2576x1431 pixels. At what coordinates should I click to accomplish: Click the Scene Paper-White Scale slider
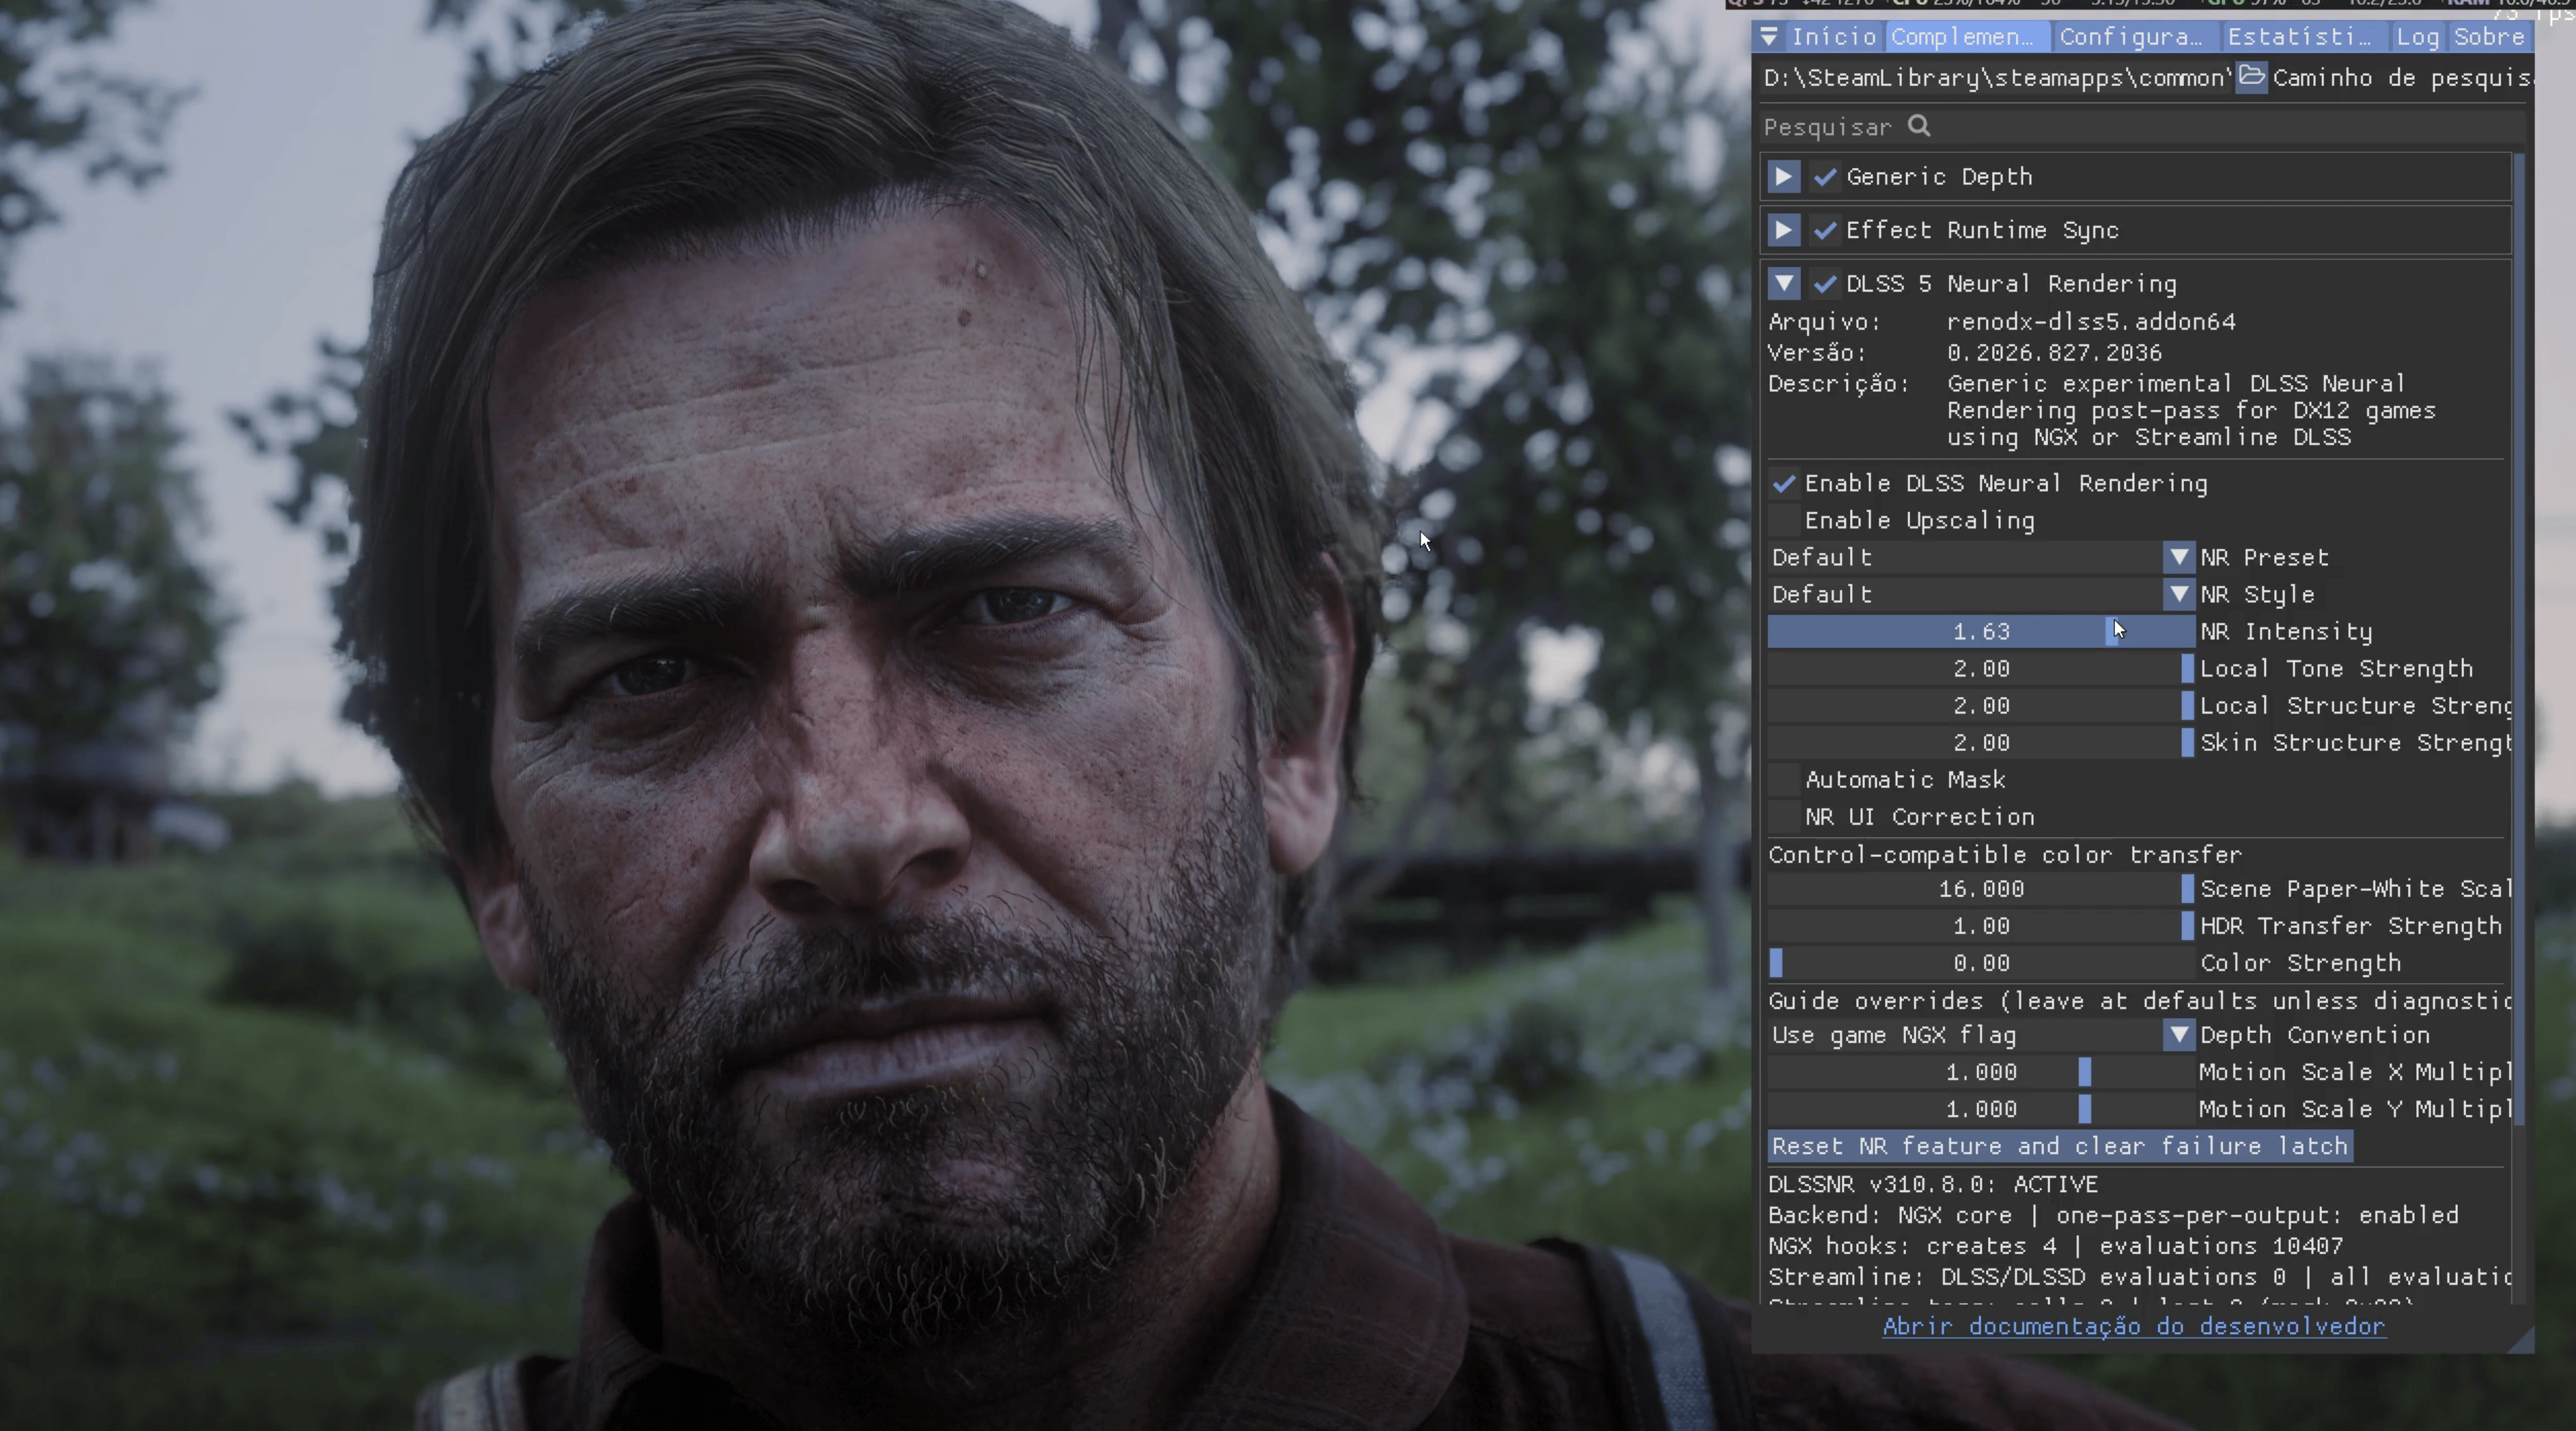(x=1981, y=889)
